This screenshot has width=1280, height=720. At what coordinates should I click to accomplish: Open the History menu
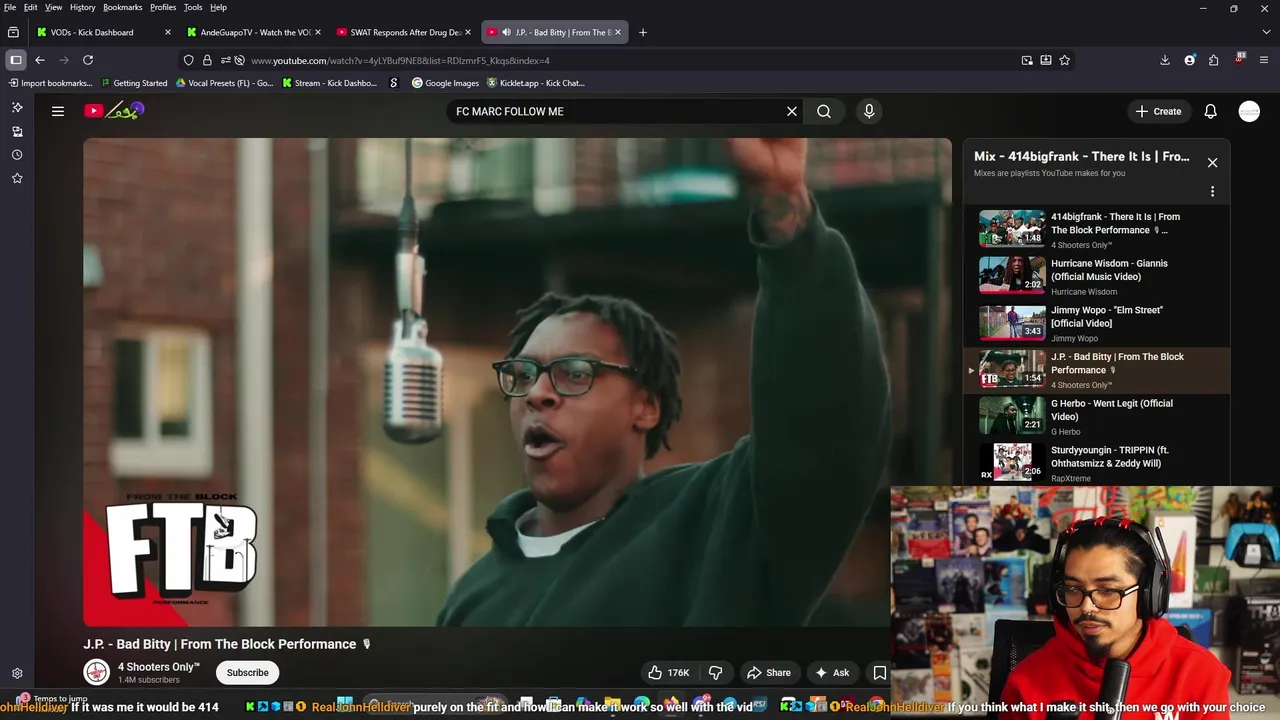(x=83, y=7)
